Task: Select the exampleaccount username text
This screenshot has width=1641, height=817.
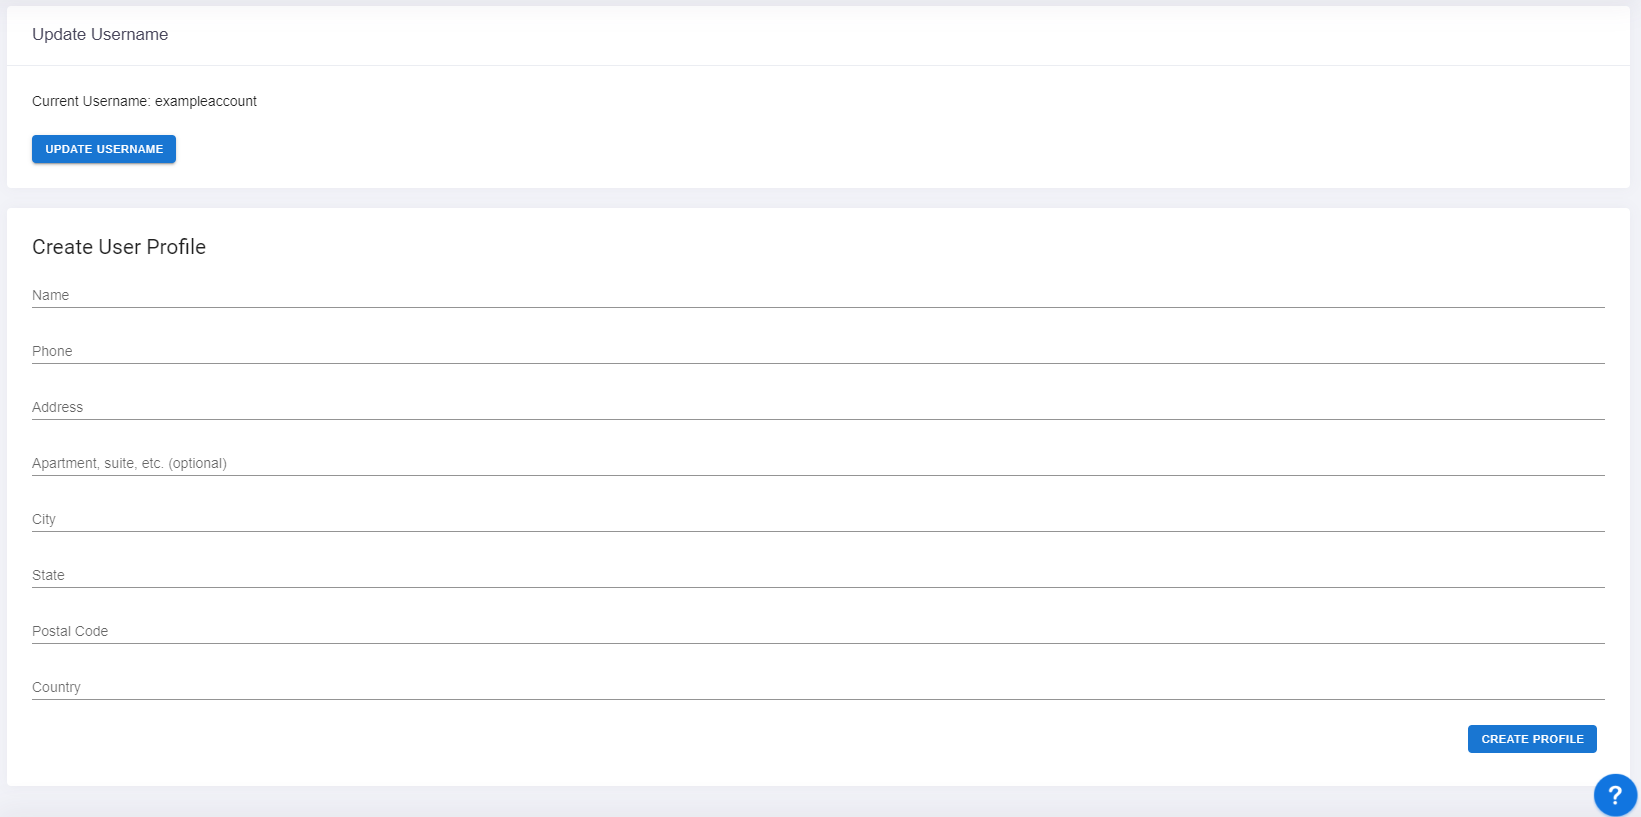Action: pos(206,101)
